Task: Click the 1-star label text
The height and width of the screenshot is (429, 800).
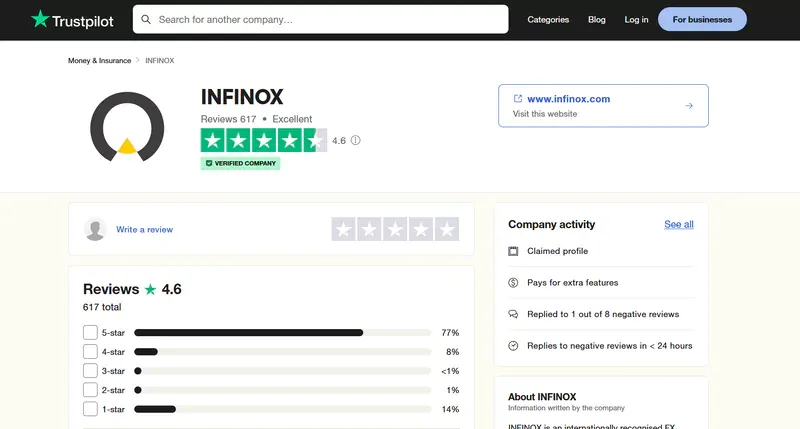Action: [113, 409]
